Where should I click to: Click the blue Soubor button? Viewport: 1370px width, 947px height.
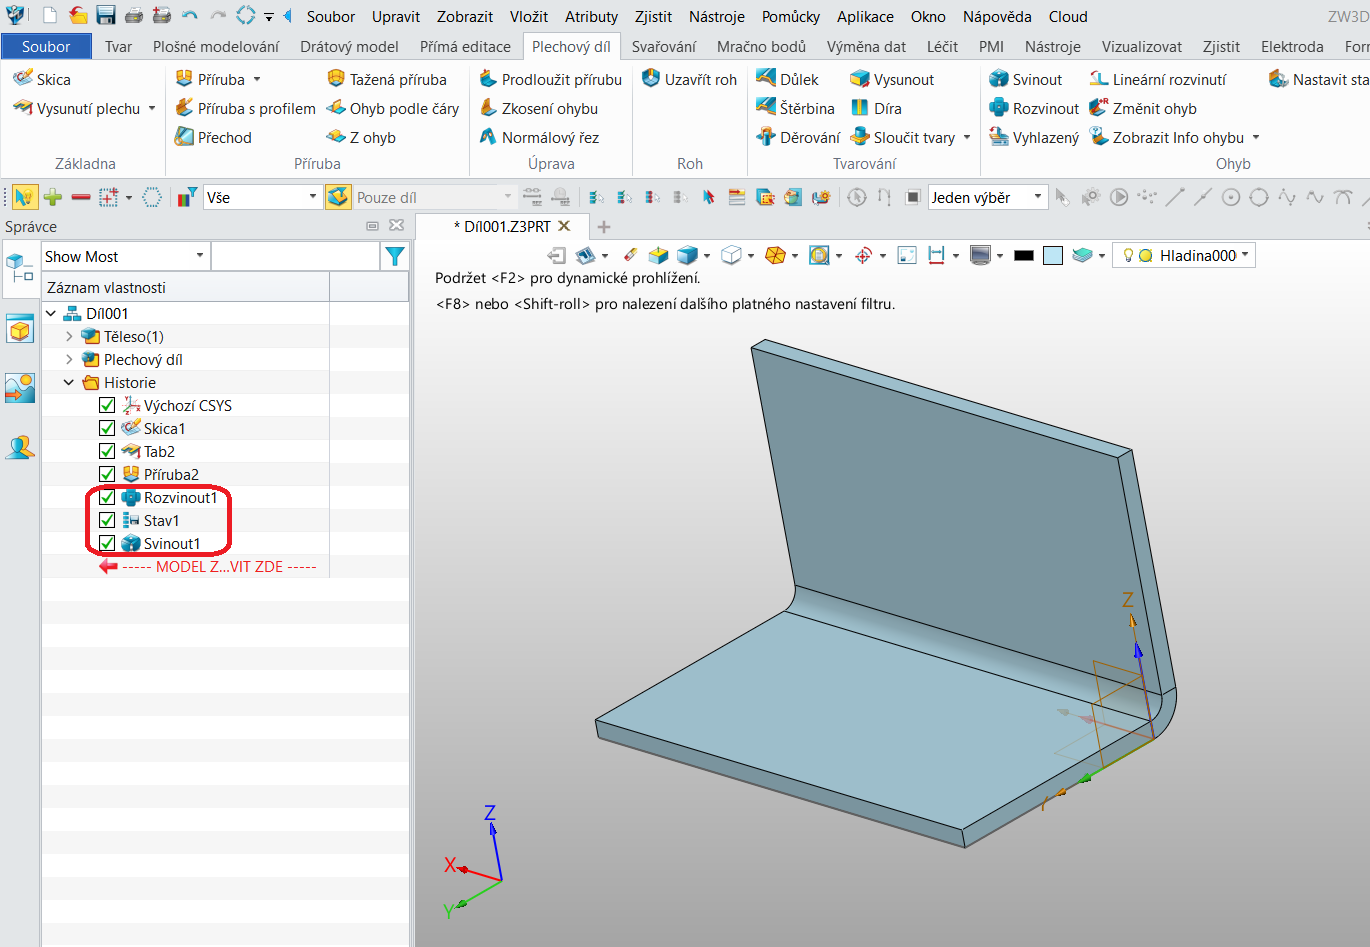click(x=46, y=46)
